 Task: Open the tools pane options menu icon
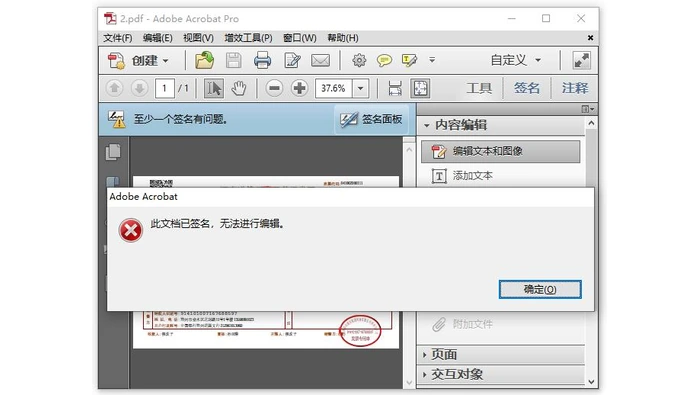[588, 109]
